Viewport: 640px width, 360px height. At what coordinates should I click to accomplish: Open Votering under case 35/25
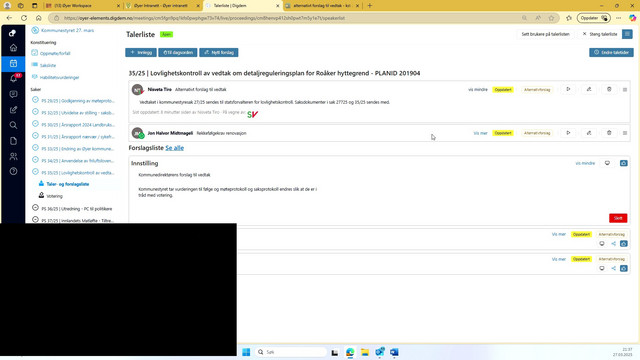point(54,196)
